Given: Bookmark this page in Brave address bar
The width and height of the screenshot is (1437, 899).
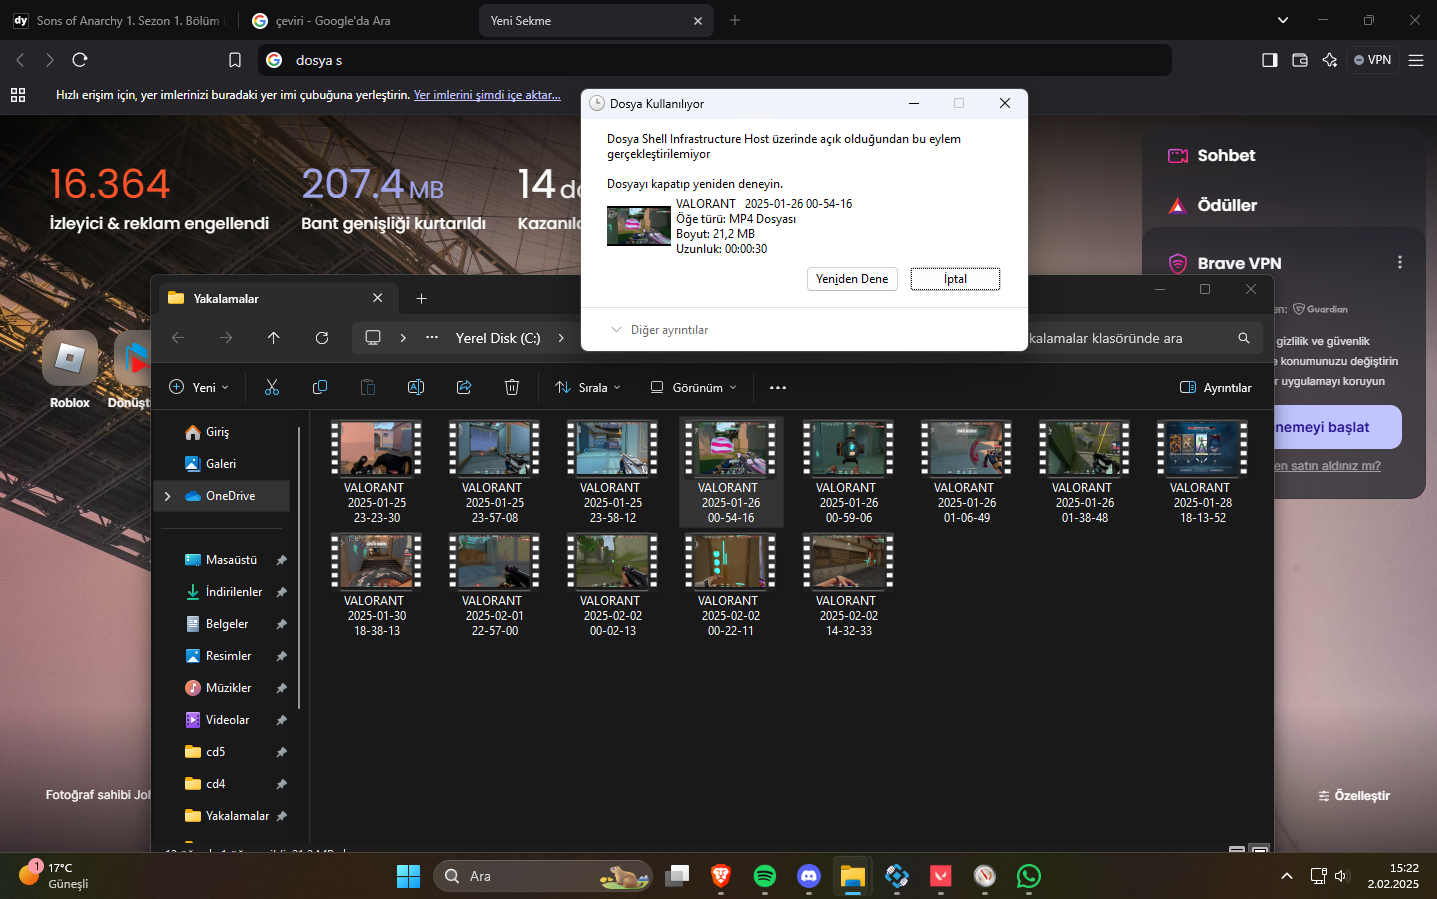Looking at the screenshot, I should 235,60.
